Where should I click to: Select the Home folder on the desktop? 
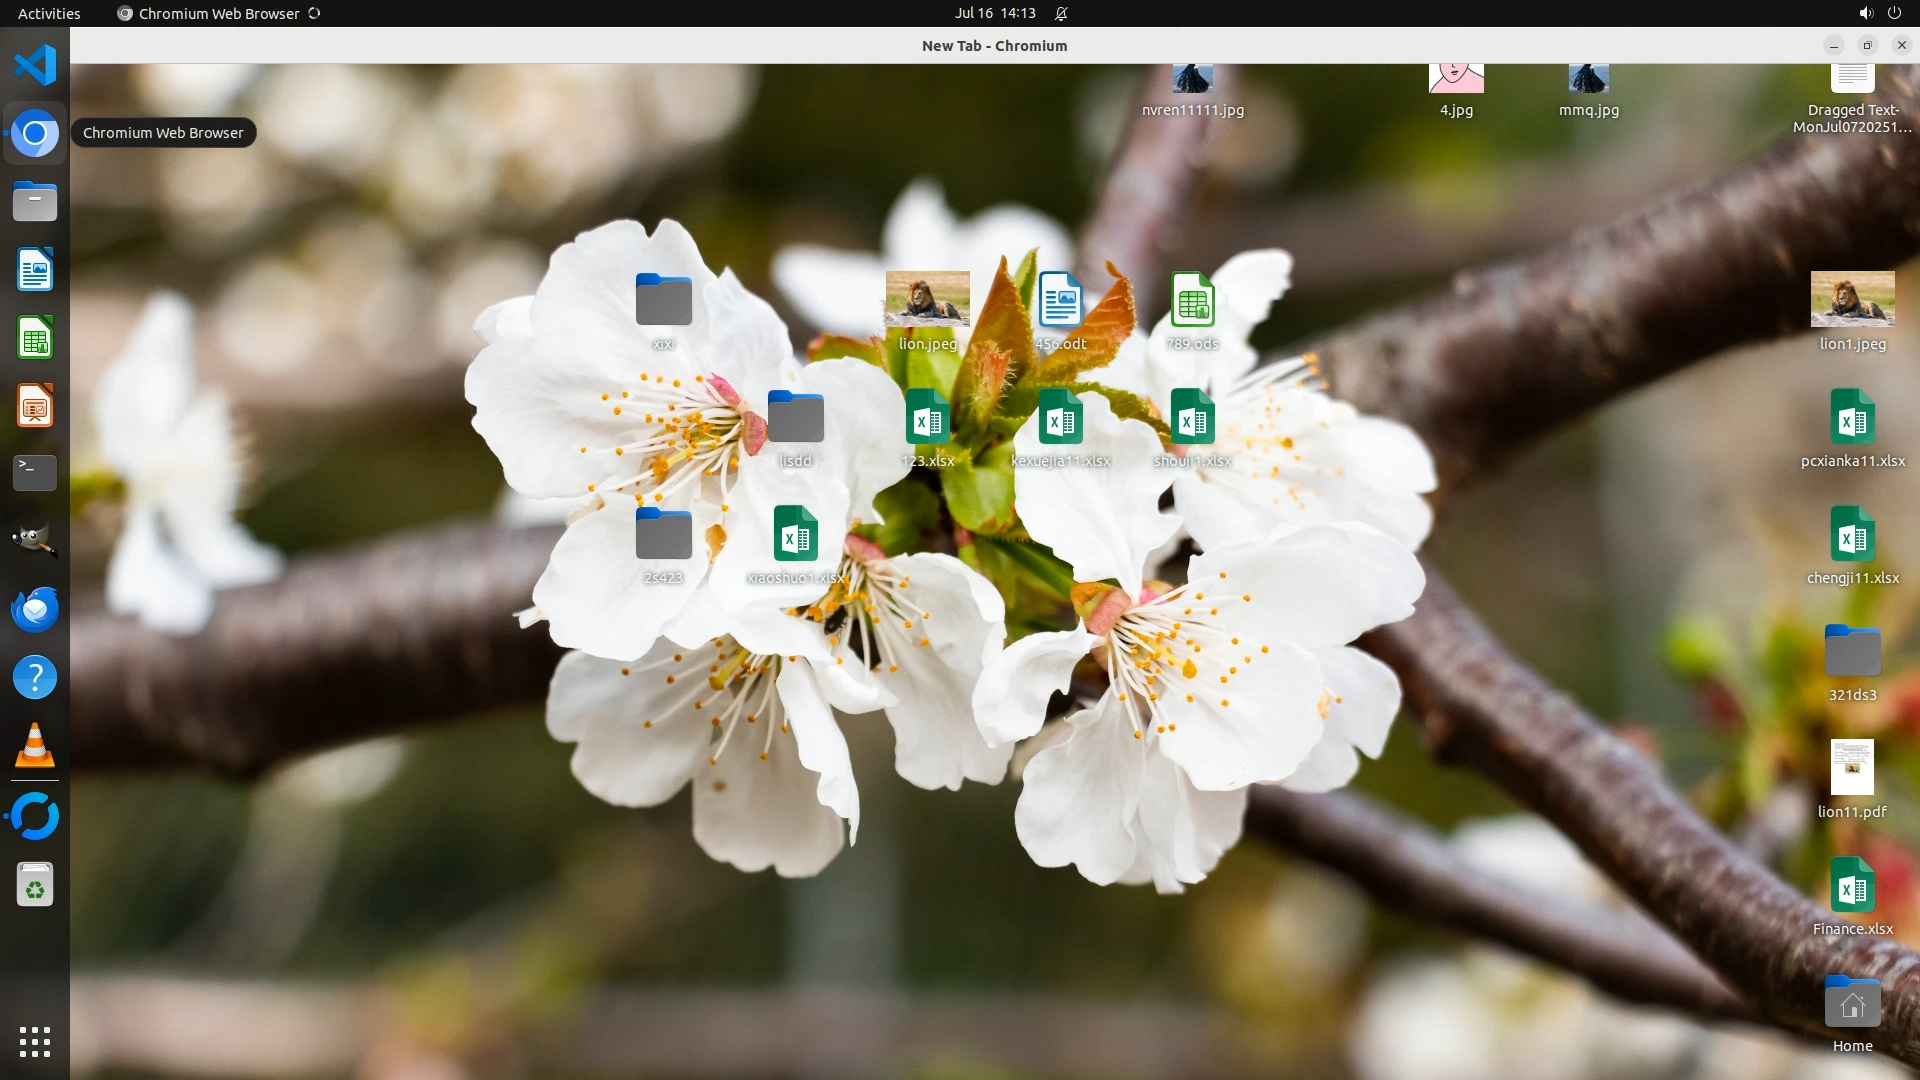coord(1852,1004)
